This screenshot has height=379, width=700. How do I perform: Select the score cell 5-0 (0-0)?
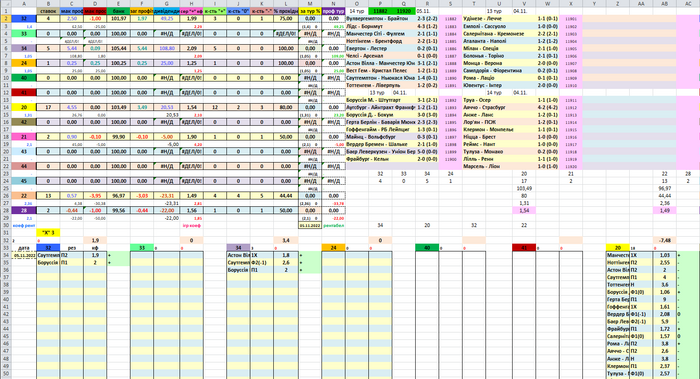point(427,152)
